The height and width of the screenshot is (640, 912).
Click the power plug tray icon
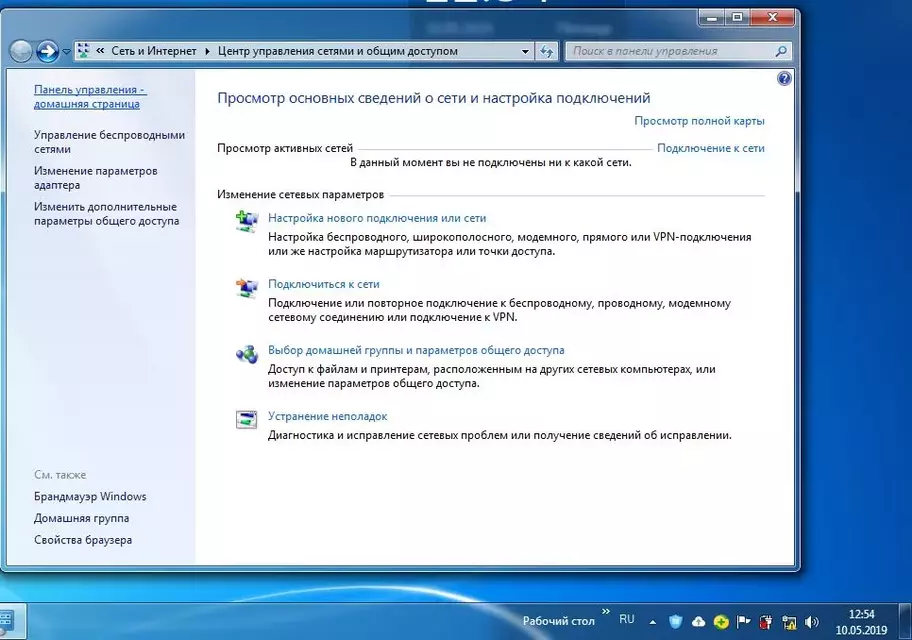click(x=766, y=622)
